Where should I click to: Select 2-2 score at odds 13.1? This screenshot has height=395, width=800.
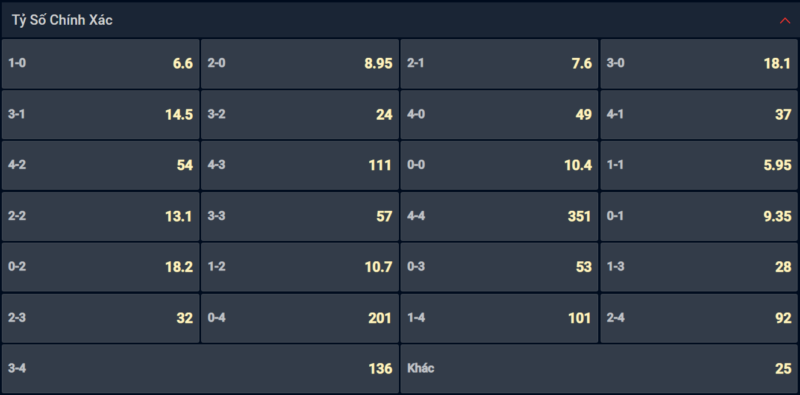(x=101, y=216)
